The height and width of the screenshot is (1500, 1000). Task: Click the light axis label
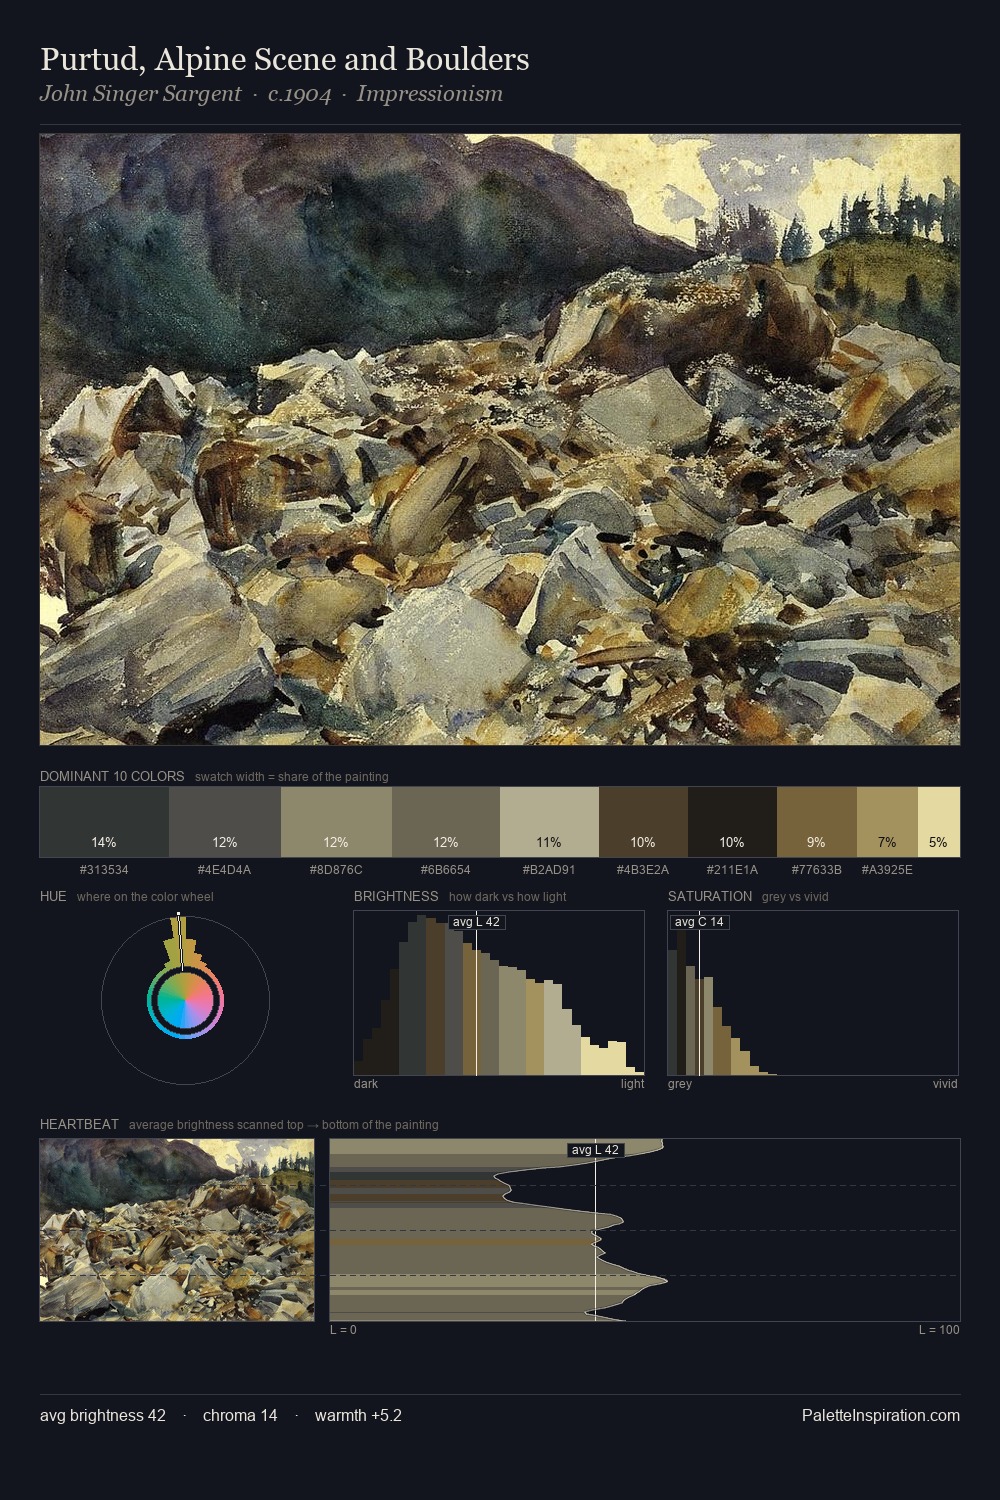(x=632, y=1084)
